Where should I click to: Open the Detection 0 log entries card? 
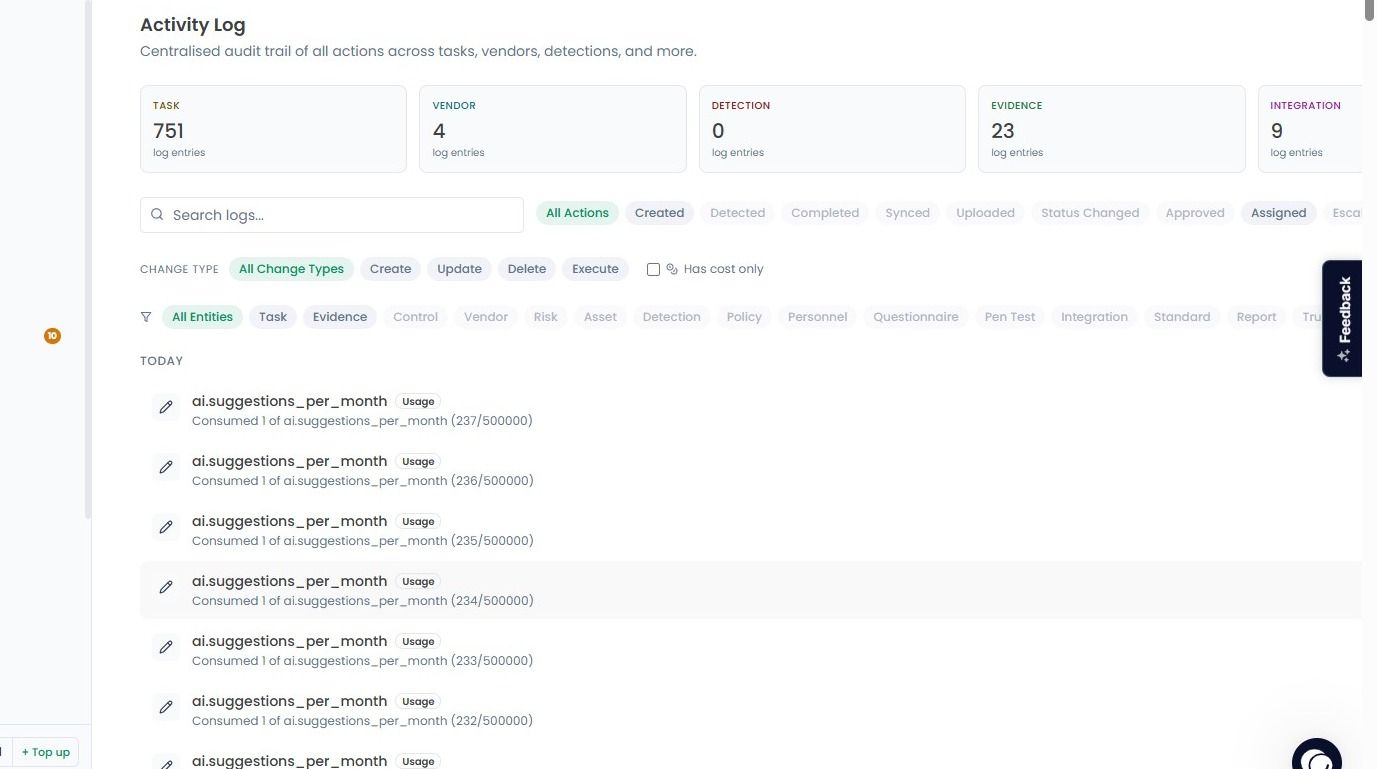832,129
